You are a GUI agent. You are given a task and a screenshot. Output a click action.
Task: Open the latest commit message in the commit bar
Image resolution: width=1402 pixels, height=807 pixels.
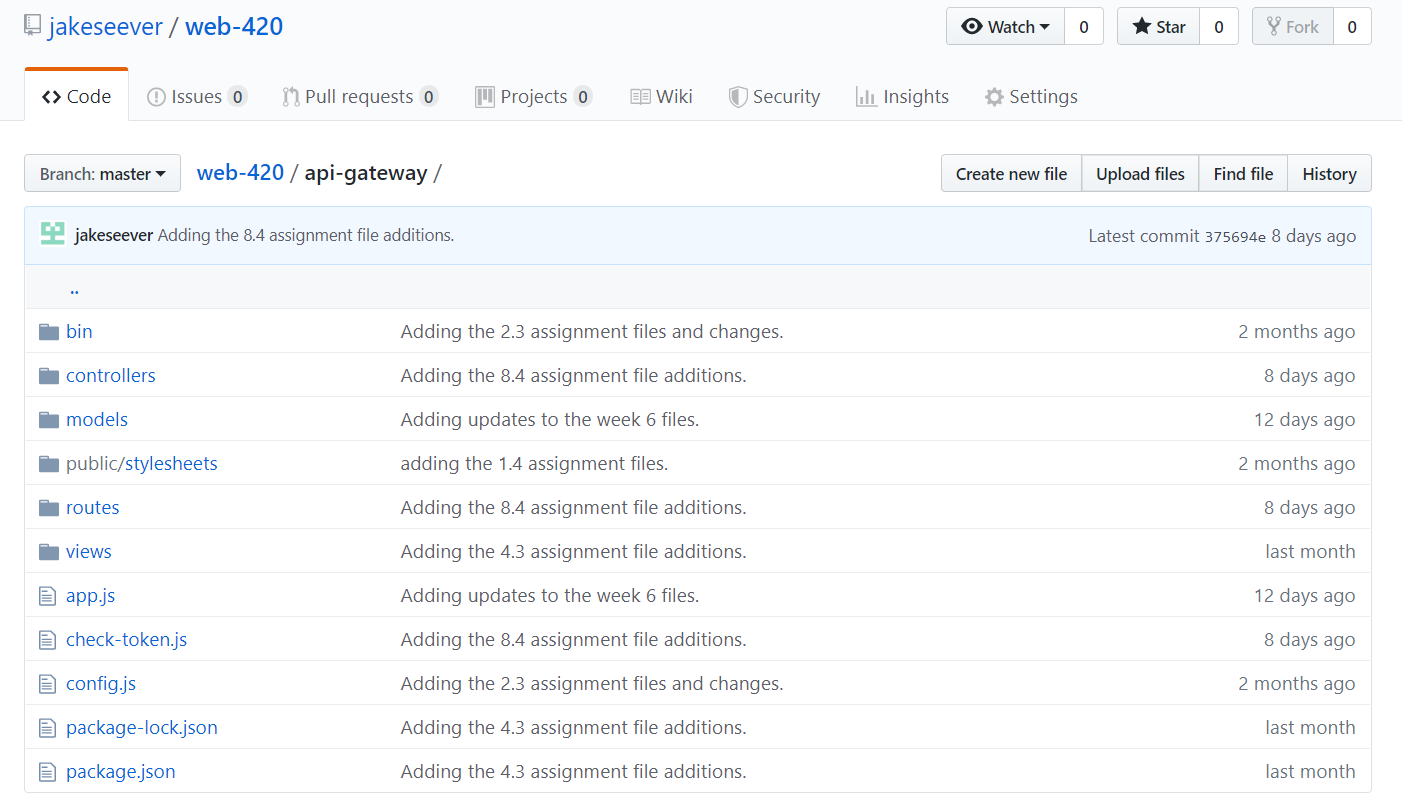(306, 235)
